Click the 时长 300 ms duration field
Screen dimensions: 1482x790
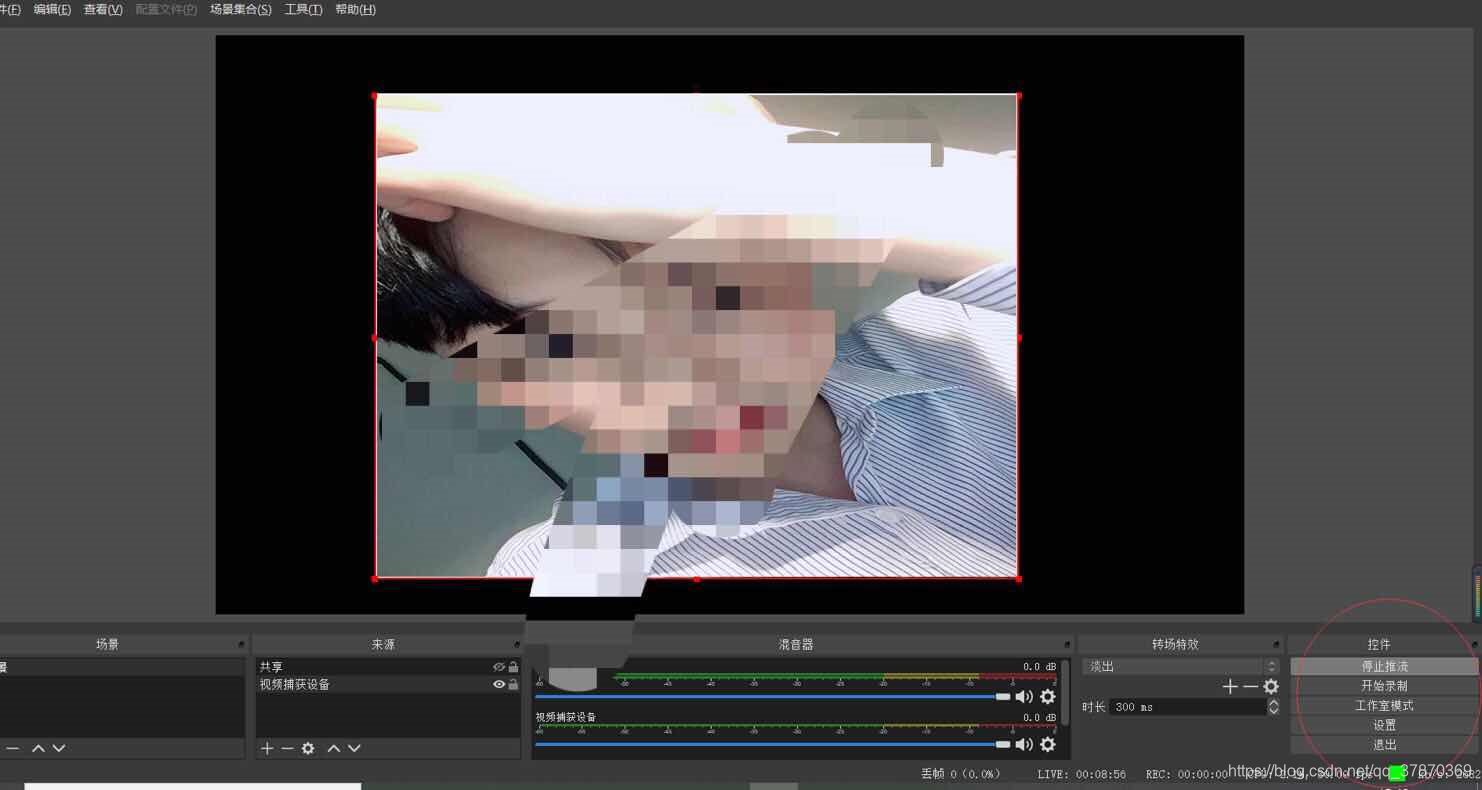tap(1188, 707)
